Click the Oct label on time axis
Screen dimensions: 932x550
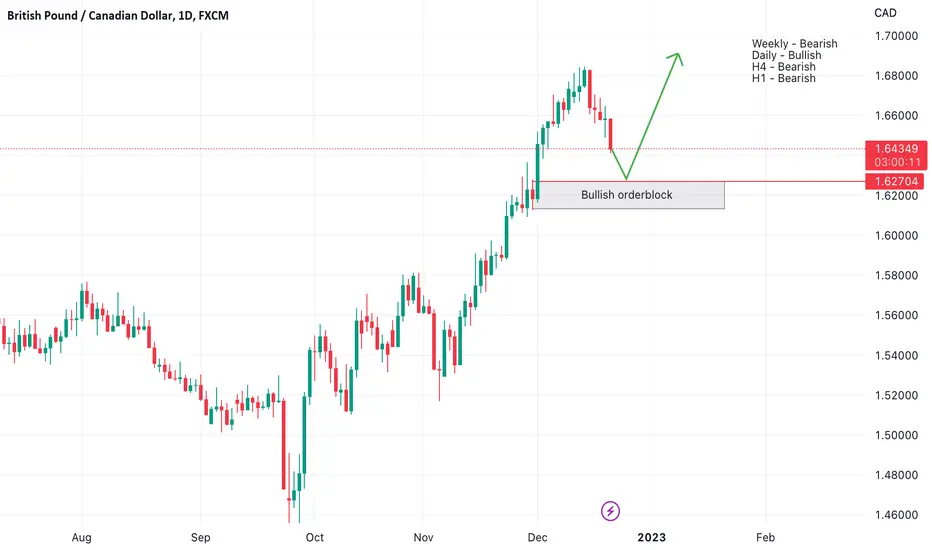pos(314,538)
